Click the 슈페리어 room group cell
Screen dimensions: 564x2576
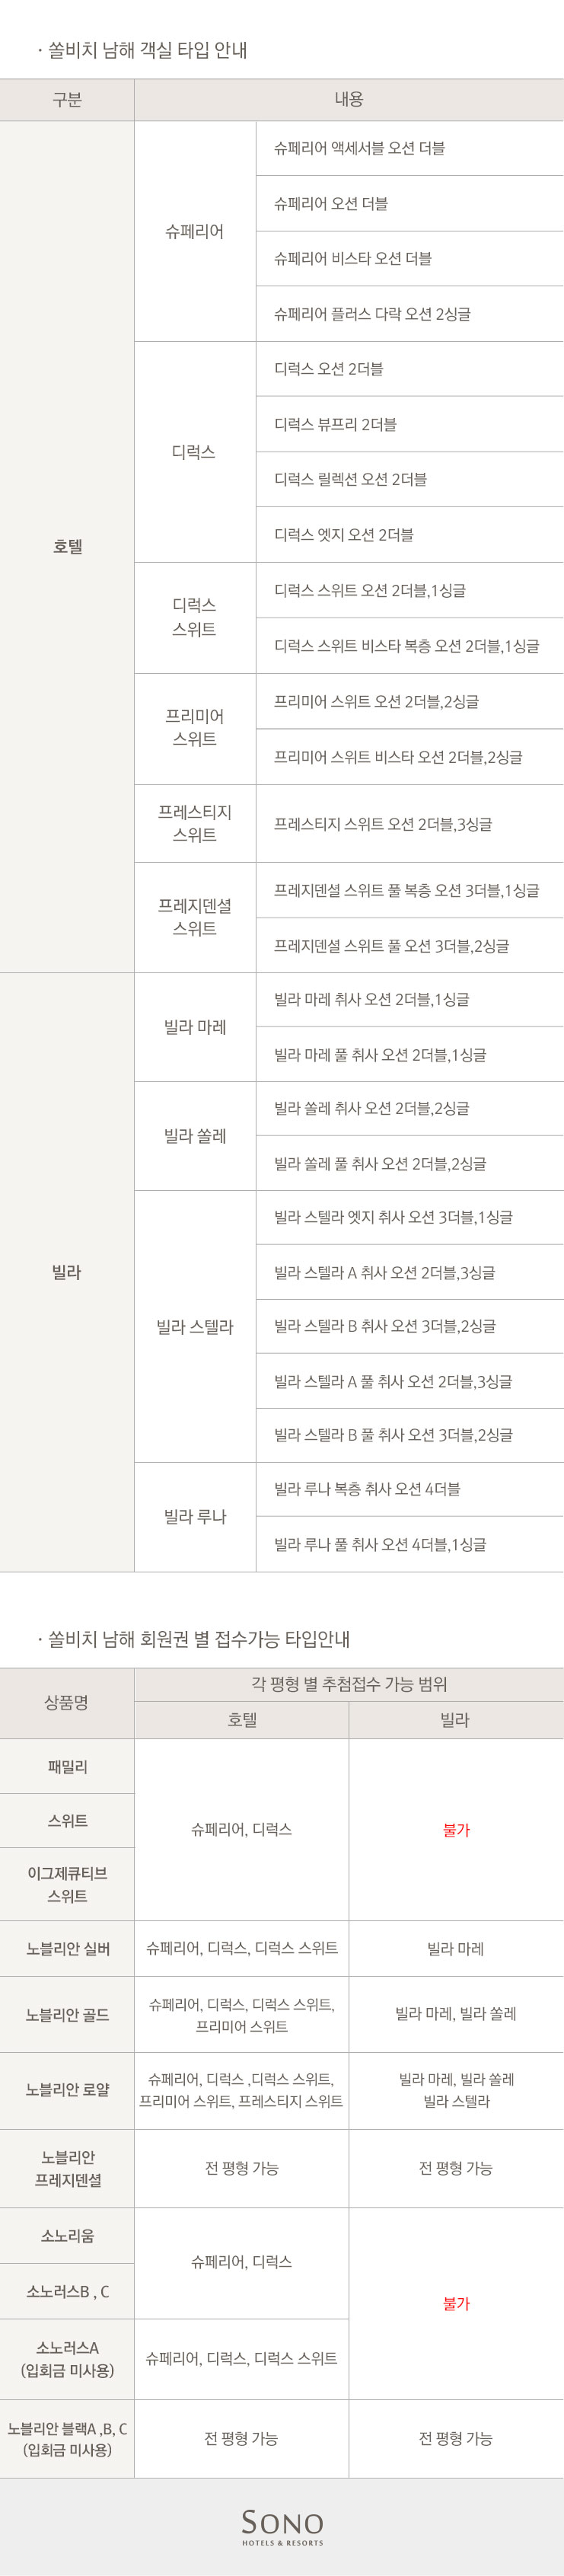click(x=195, y=231)
